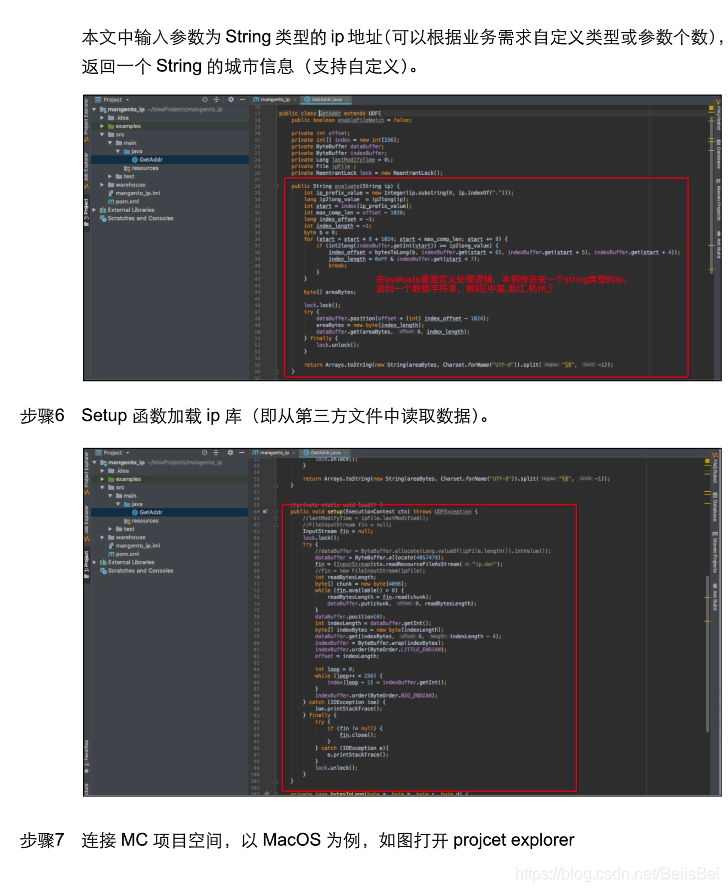The image size is (728, 892).
Task: Switch to GetAddr.java tab in lower IDE
Action: click(x=325, y=453)
